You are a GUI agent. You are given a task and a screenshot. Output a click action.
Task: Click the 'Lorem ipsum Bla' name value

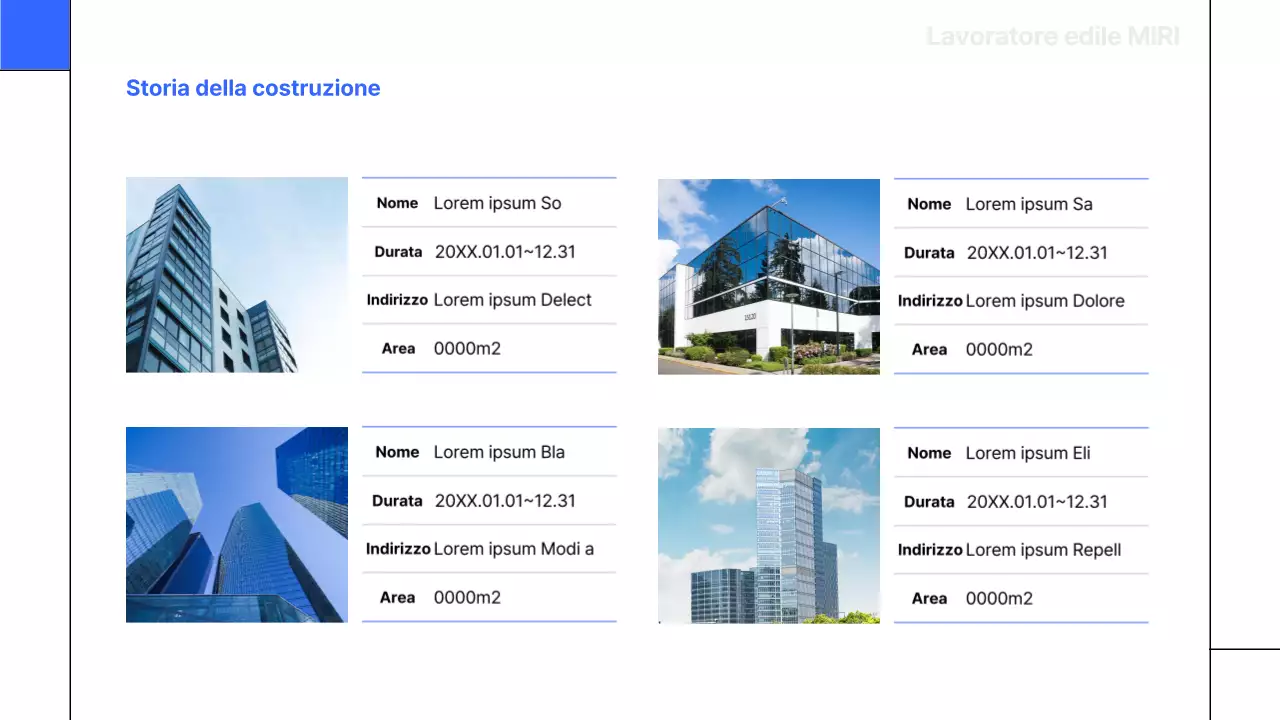tap(499, 452)
